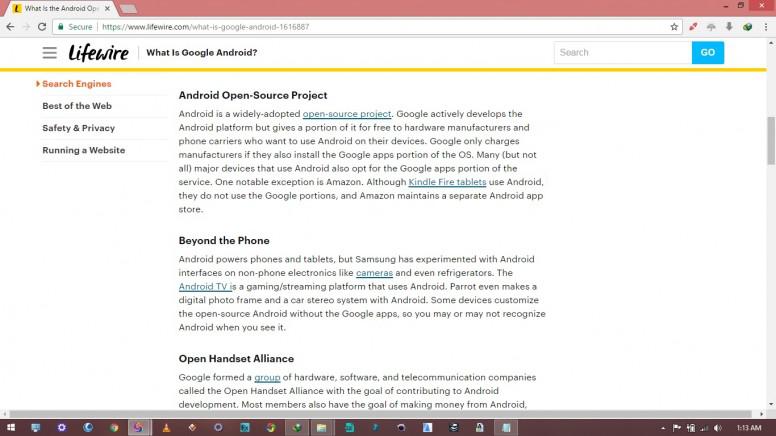Click the vertical scrollbar thumb
This screenshot has width=776, height=436.
[x=771, y=141]
